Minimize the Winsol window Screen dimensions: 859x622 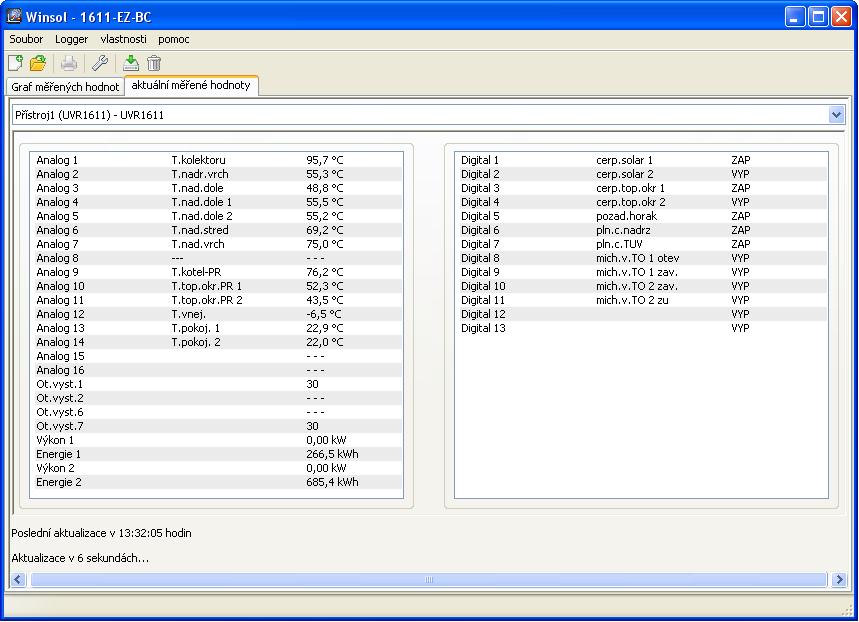tap(794, 16)
